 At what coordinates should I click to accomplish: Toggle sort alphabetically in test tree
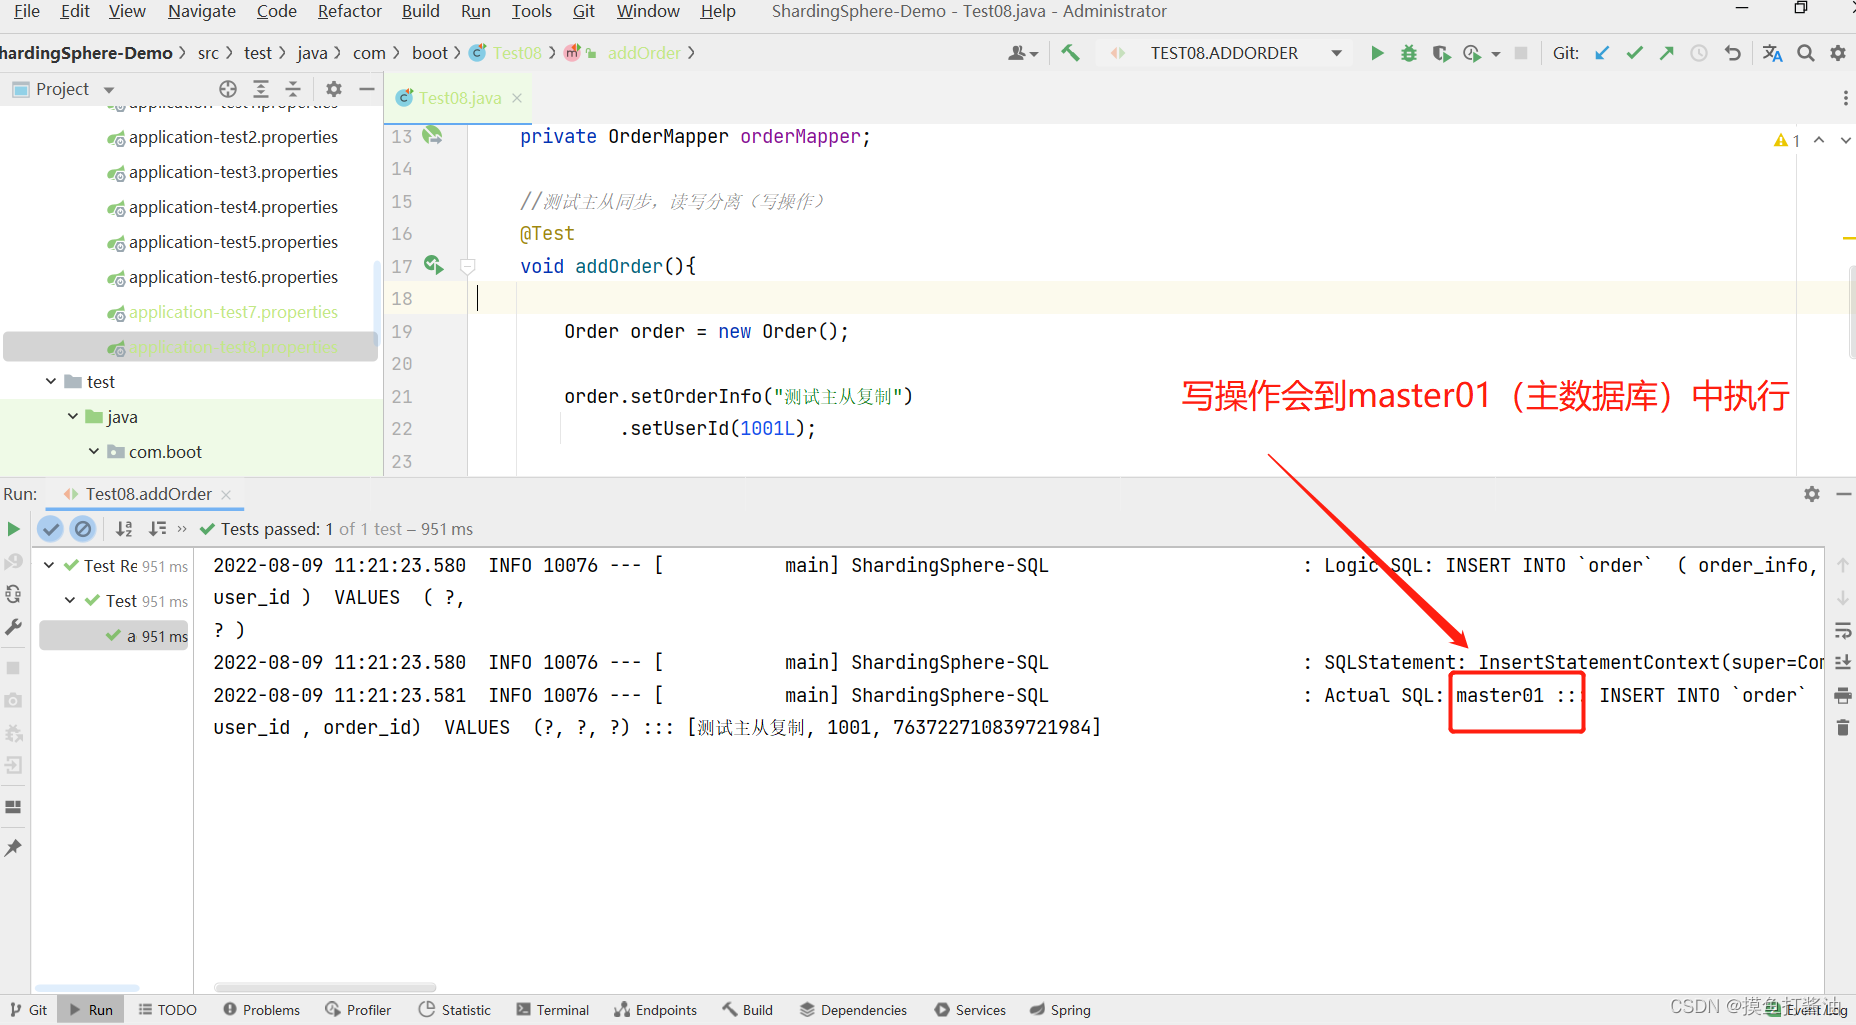click(124, 529)
